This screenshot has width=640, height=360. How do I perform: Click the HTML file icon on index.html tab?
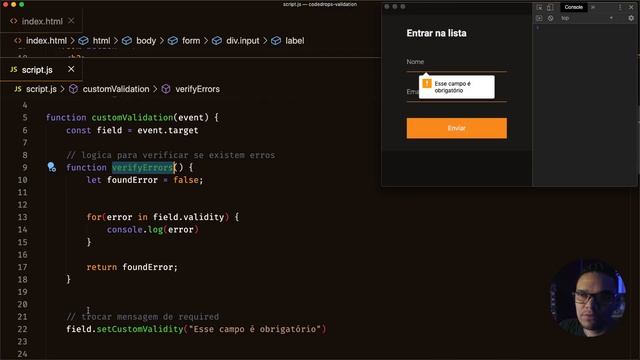14,21
